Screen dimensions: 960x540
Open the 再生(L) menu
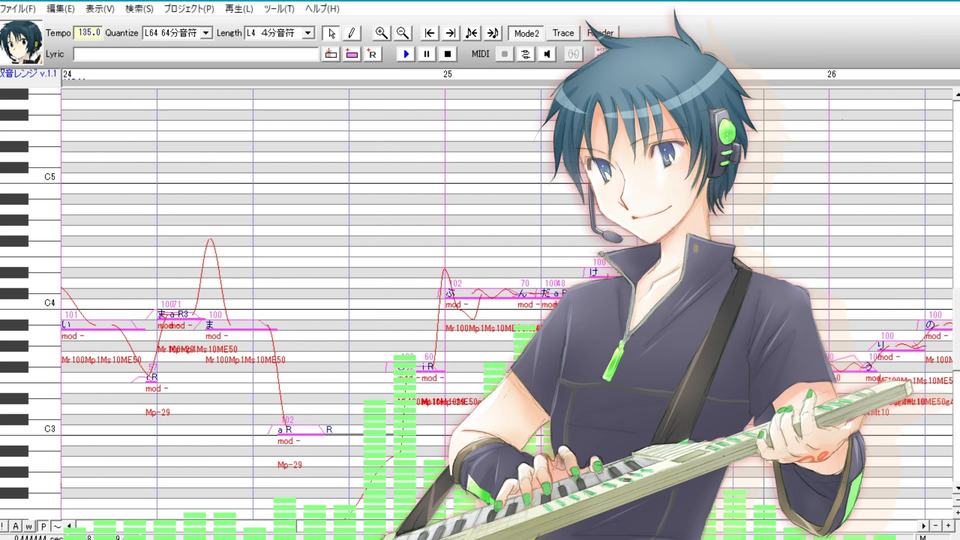[239, 9]
